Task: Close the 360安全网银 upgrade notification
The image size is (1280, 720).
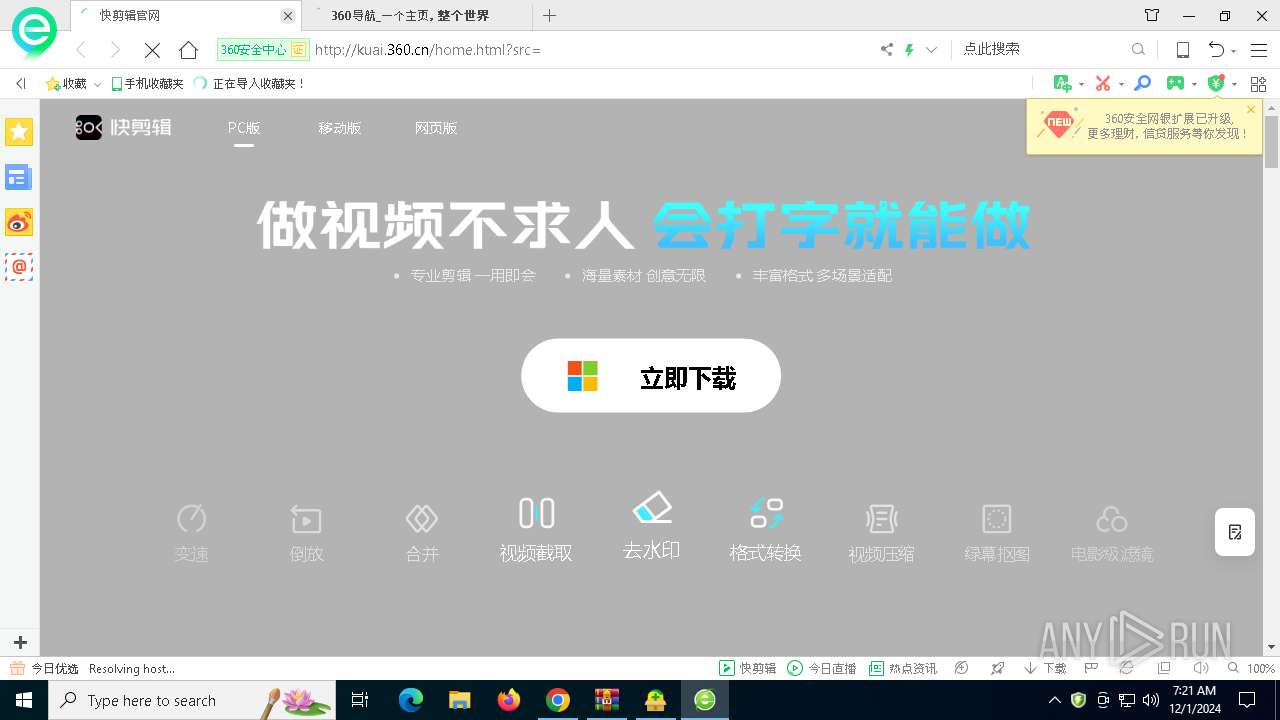Action: (1250, 110)
